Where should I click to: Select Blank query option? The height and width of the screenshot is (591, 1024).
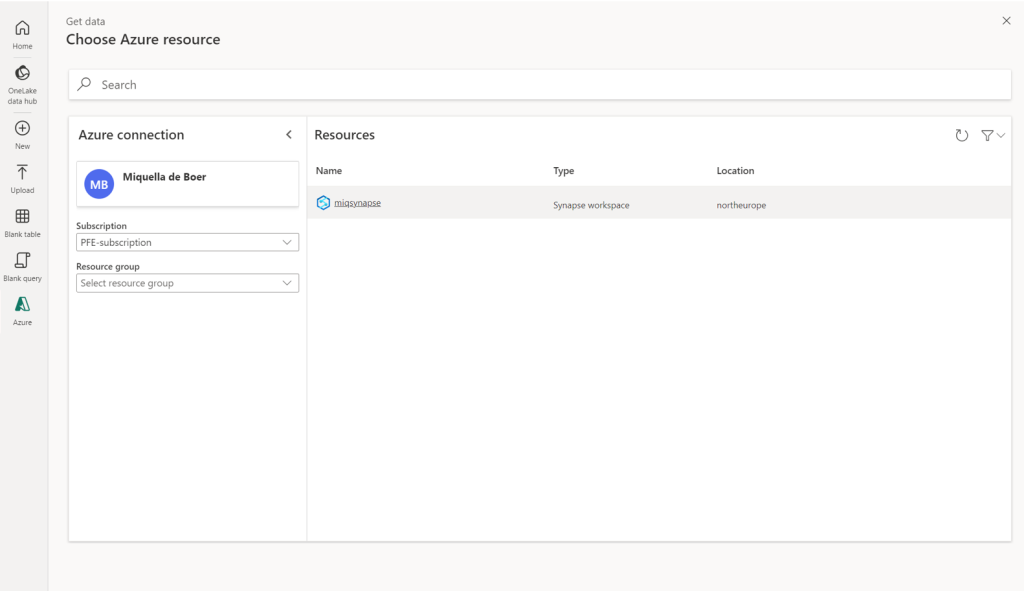tap(22, 267)
